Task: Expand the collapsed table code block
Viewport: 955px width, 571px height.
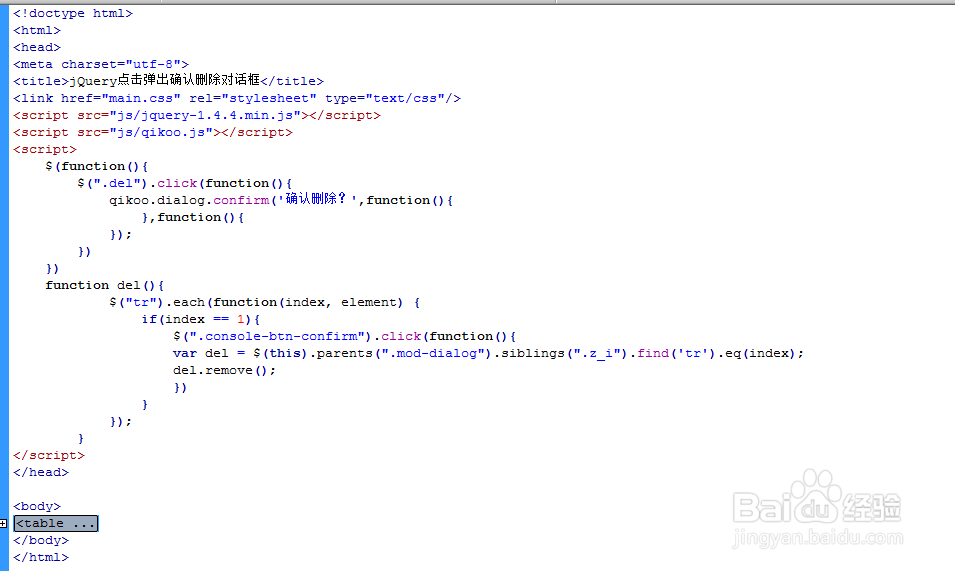Action: pos(4,524)
